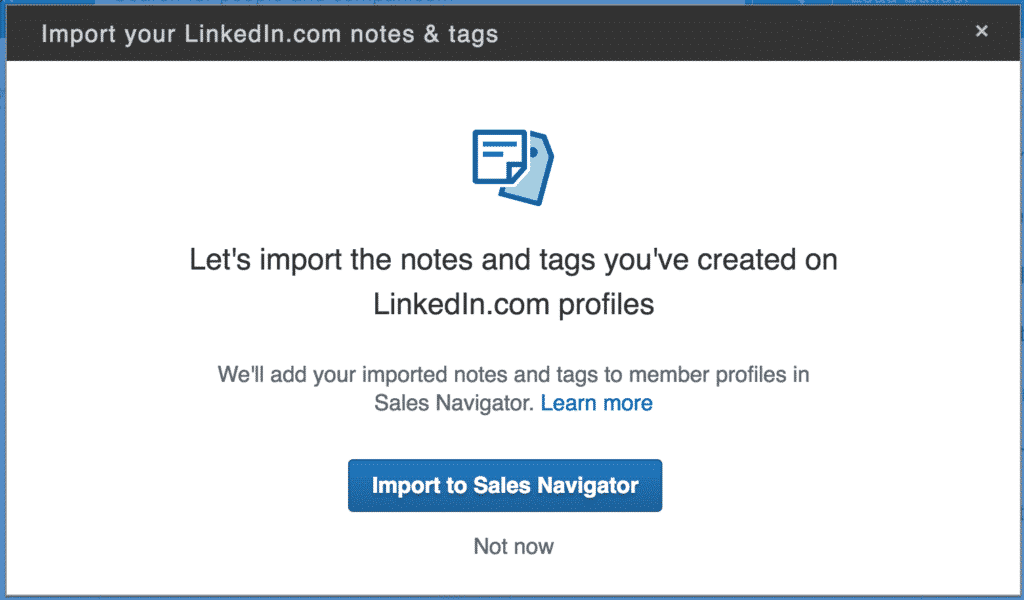Click the We'll add your imported notes sentence
The image size is (1024, 600).
click(513, 374)
